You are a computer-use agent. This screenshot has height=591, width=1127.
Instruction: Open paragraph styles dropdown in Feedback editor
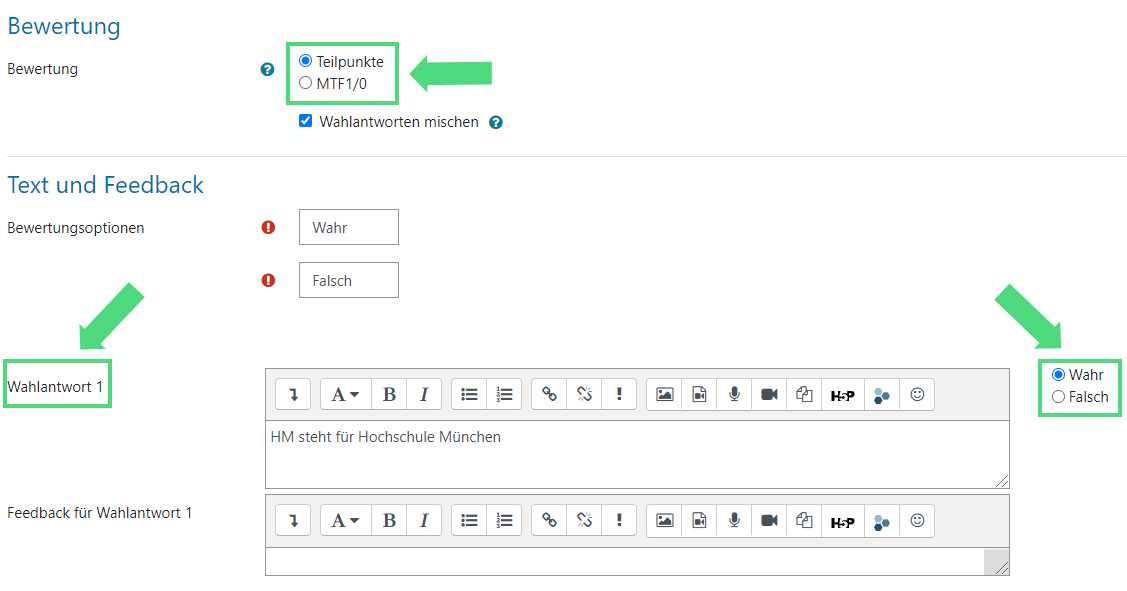[345, 521]
